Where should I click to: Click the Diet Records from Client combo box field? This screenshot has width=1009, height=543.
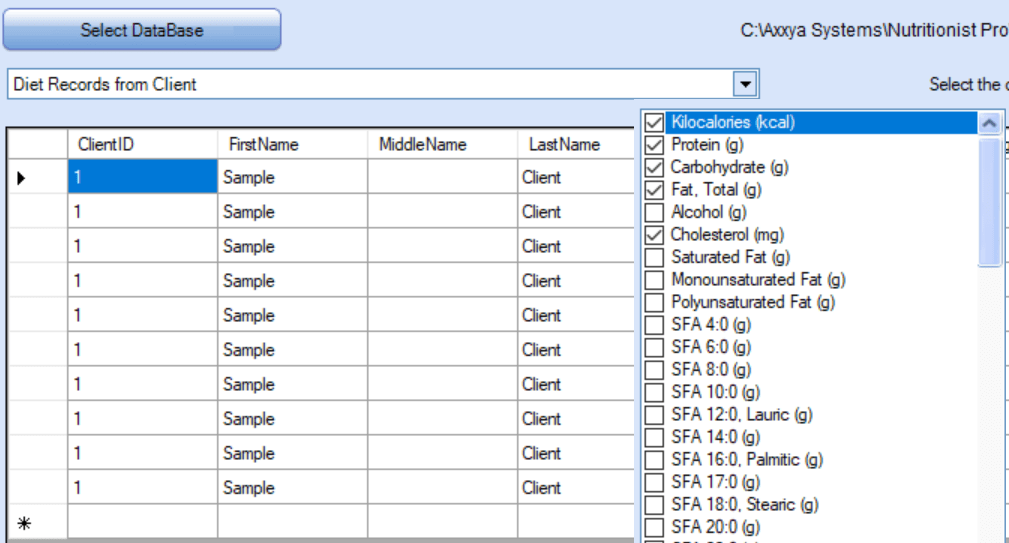(x=370, y=85)
